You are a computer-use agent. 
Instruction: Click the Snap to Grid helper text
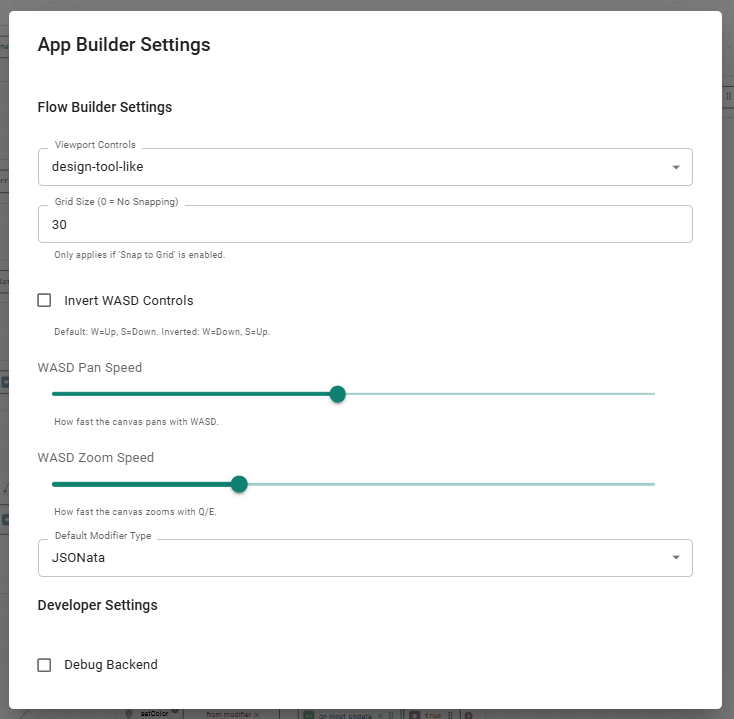140,255
